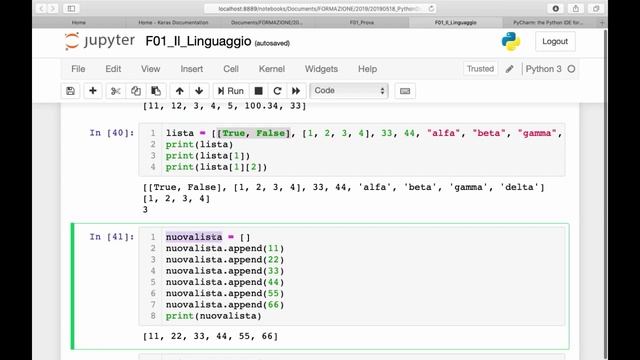Screen dimensions: 640x360
Task: Switch to the Home tab
Action: pos(79,22)
